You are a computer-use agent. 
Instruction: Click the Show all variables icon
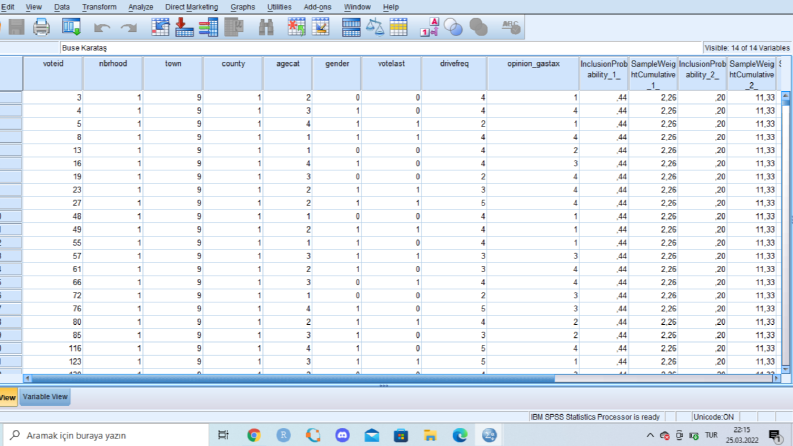[478, 27]
